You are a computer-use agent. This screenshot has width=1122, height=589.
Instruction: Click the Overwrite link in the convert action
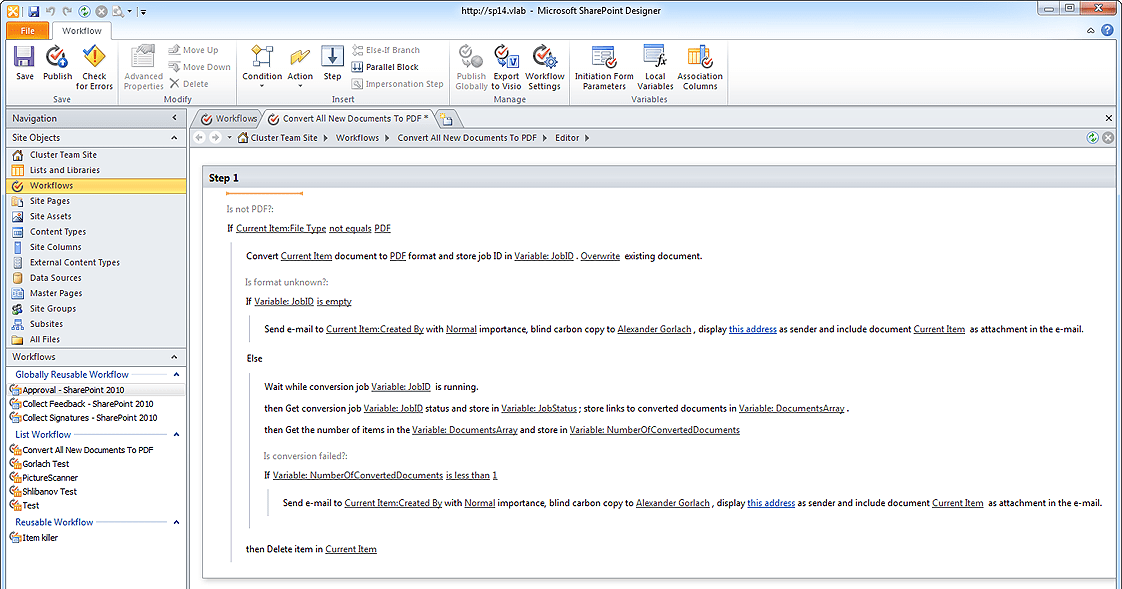(x=600, y=255)
